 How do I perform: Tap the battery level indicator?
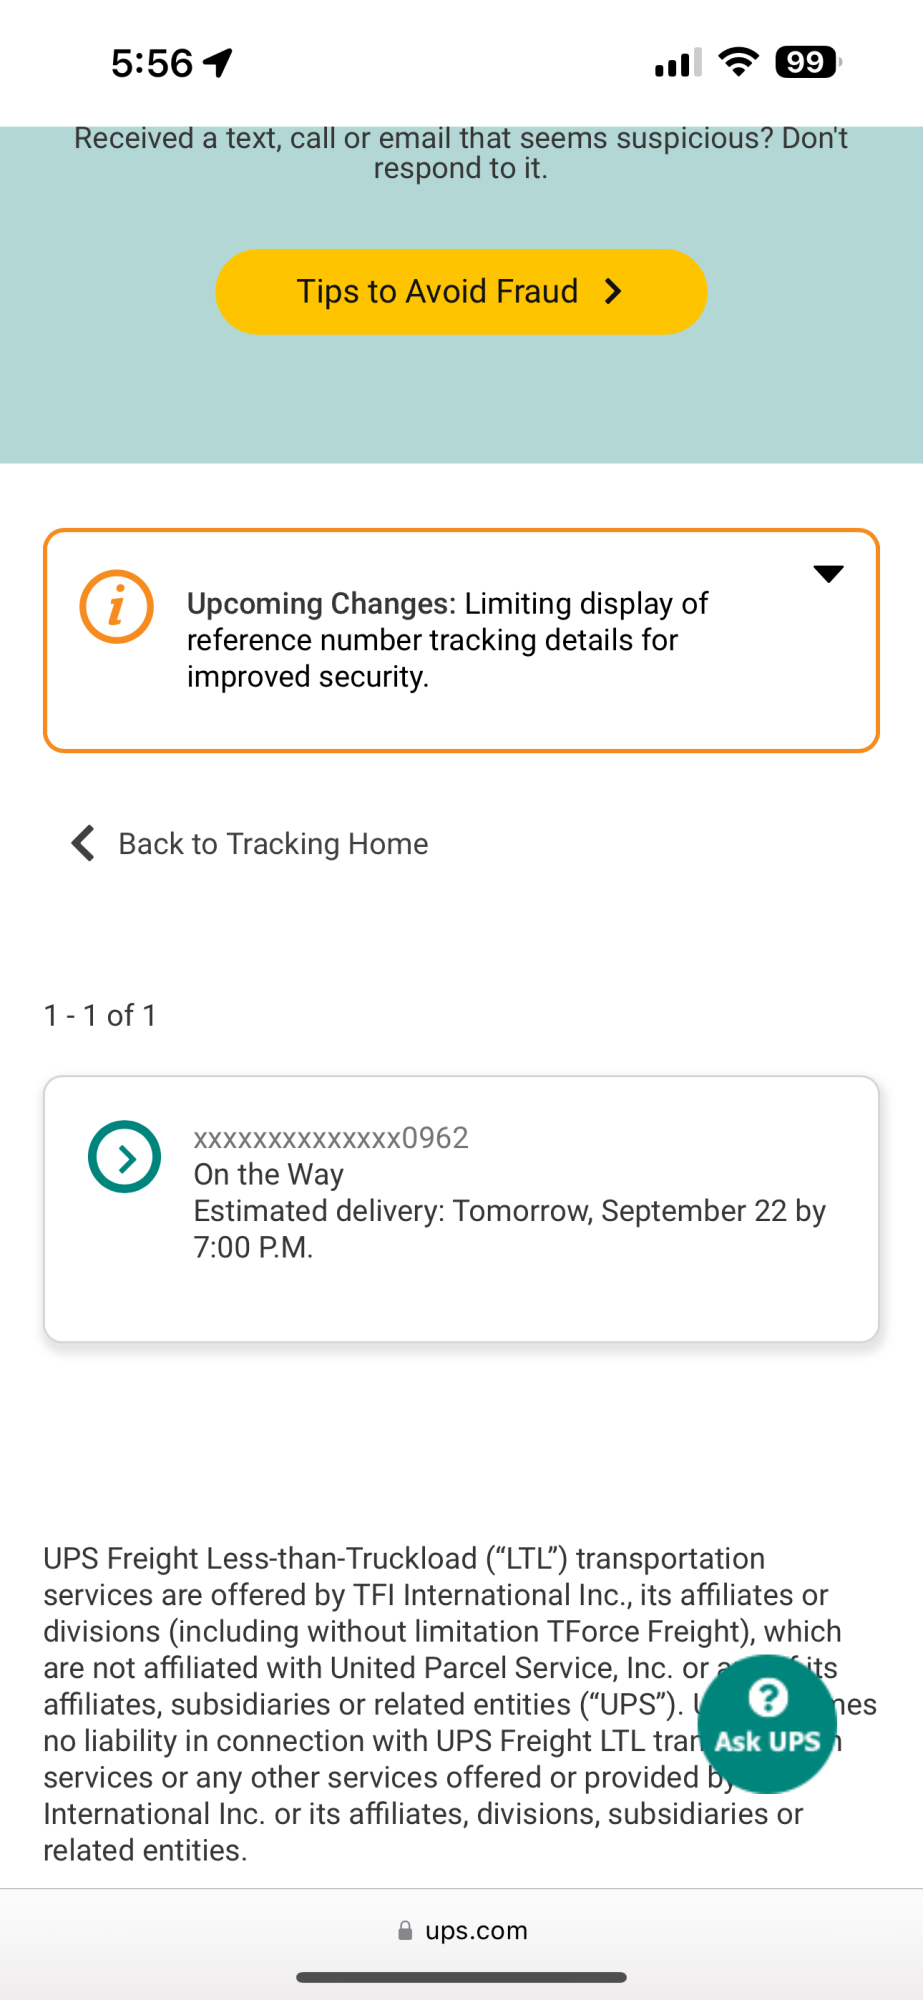pos(807,63)
